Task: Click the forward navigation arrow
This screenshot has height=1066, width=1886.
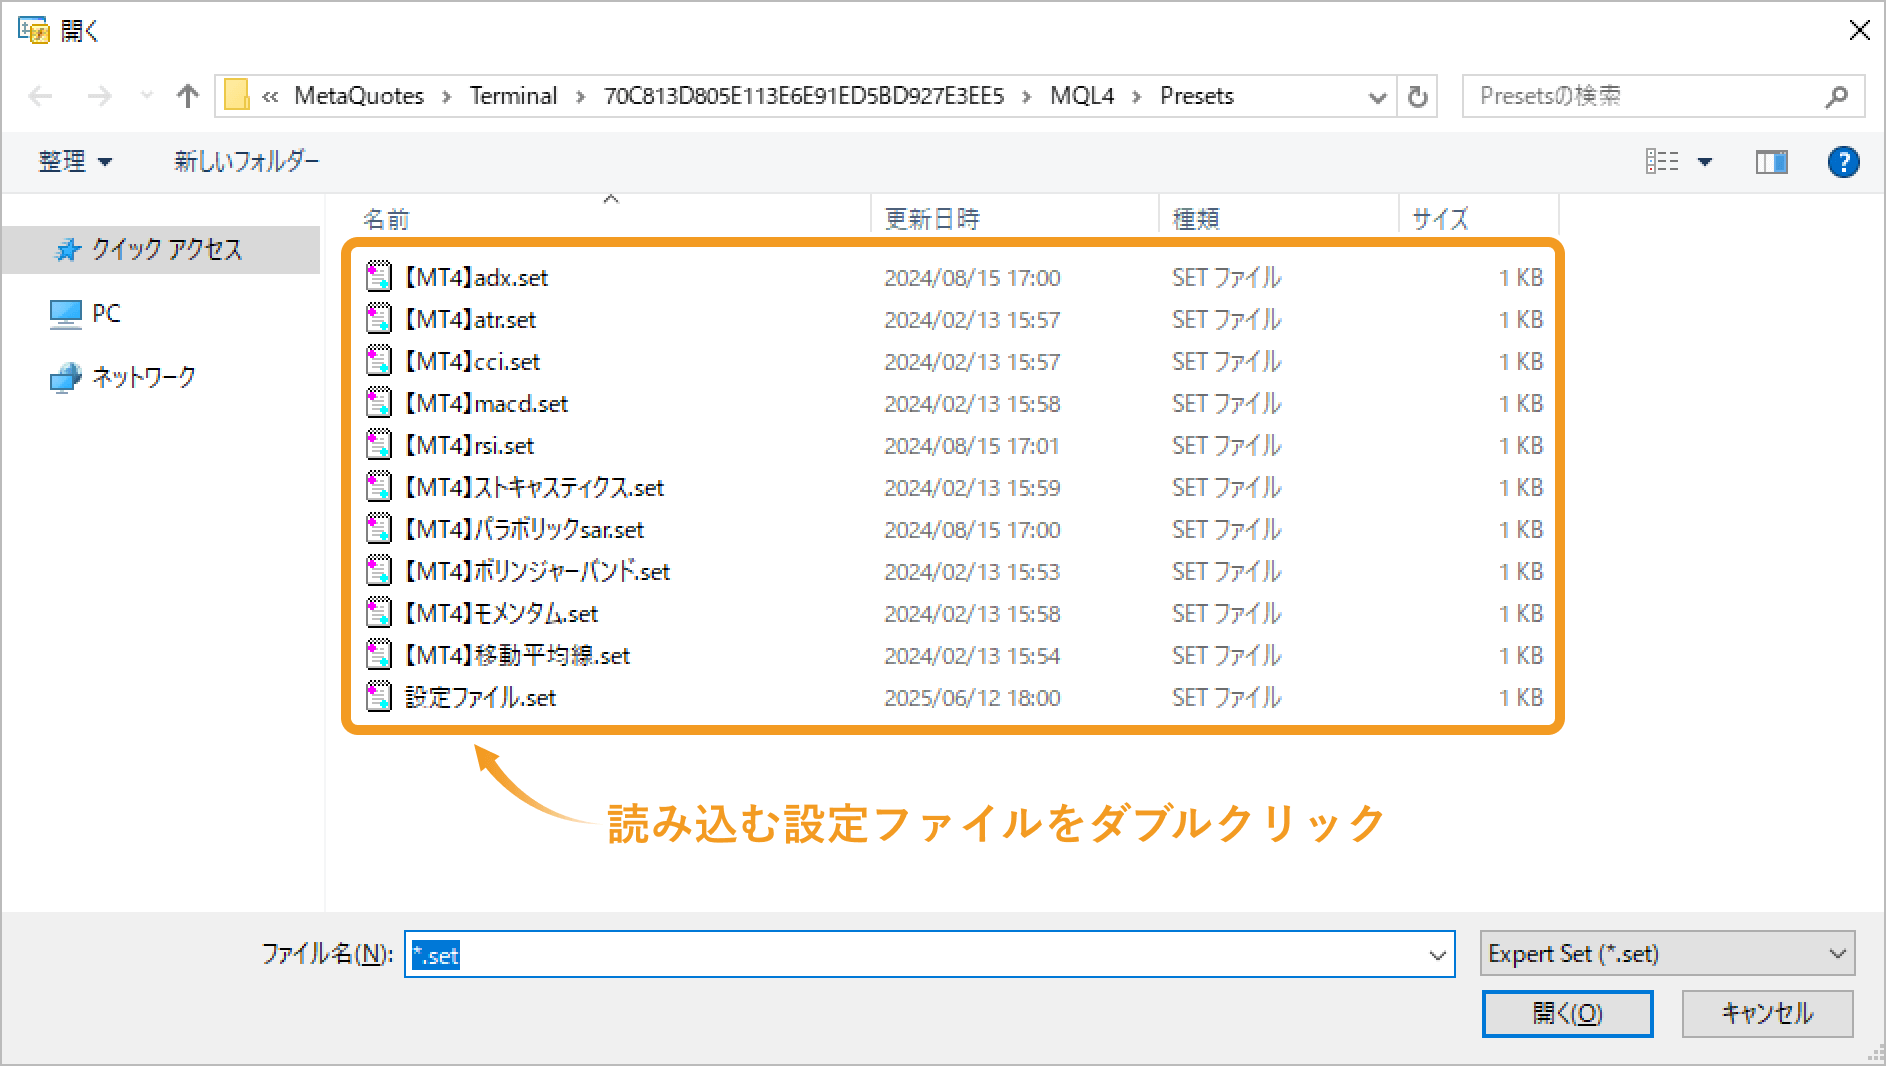Action: click(x=100, y=95)
